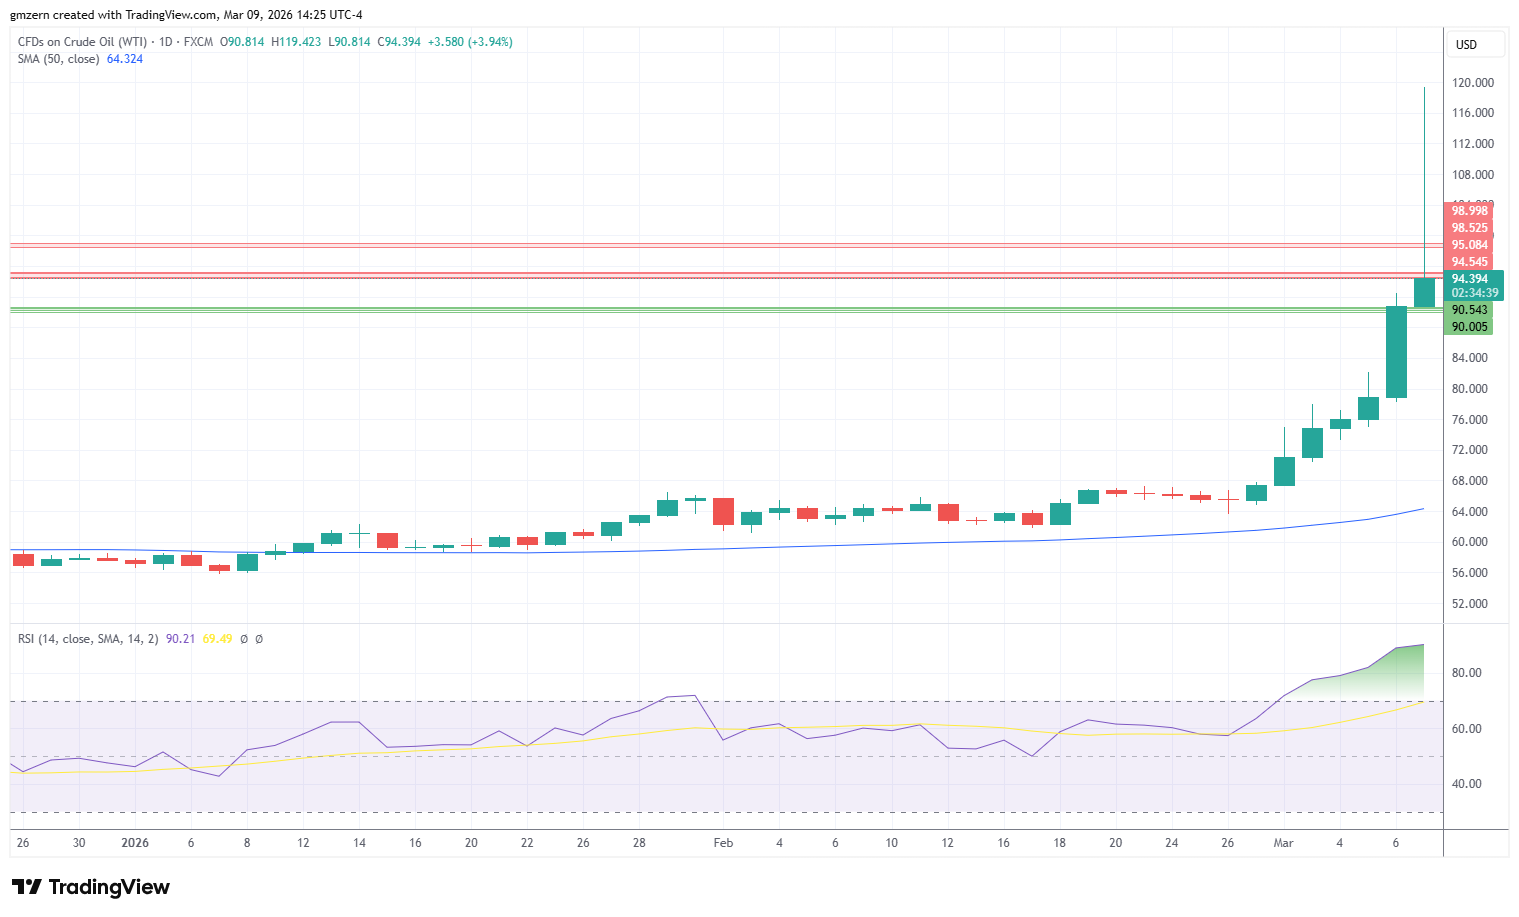1519x917 pixels.
Task: Open the USD currency selector
Action: [1475, 44]
